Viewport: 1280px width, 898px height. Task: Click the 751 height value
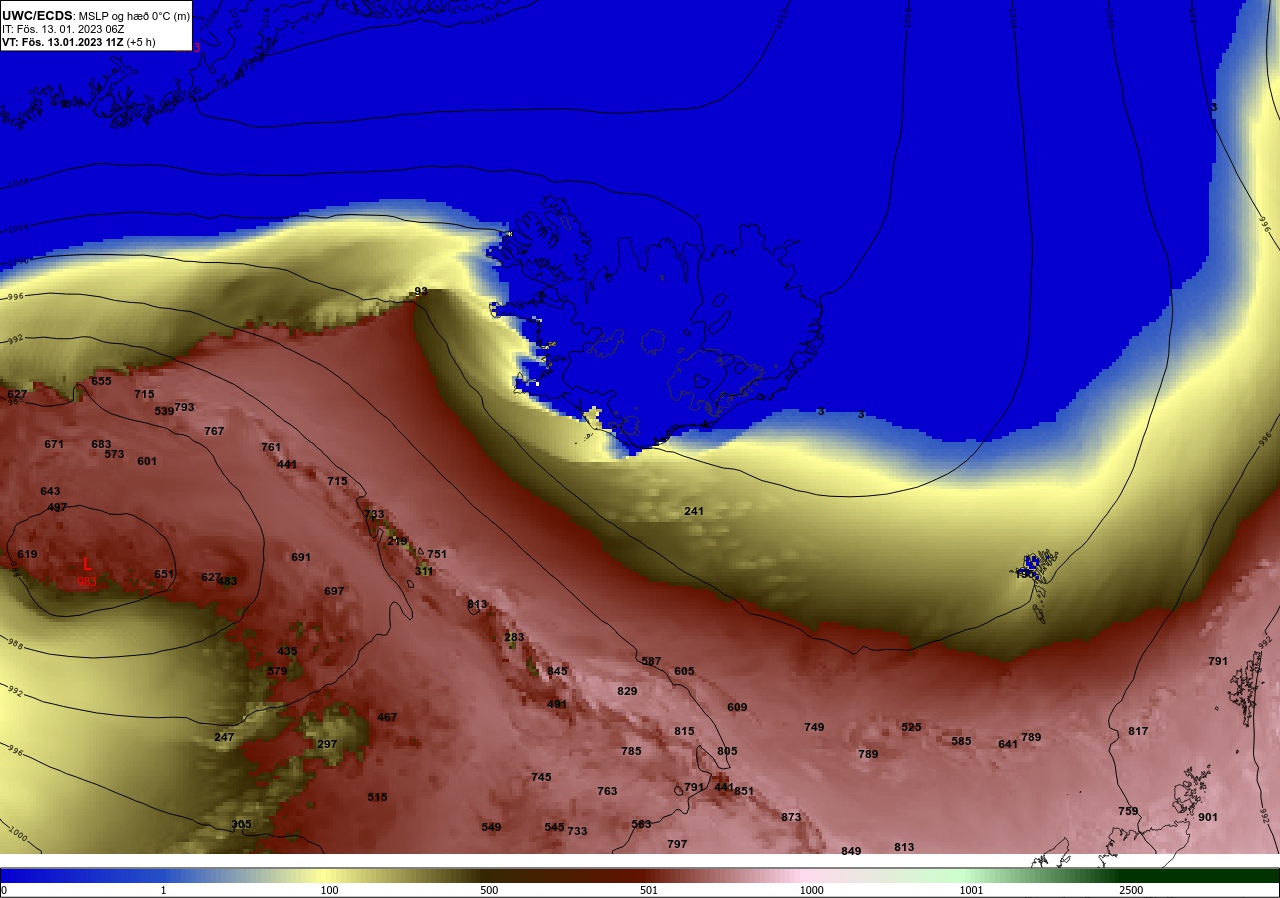pyautogui.click(x=437, y=554)
